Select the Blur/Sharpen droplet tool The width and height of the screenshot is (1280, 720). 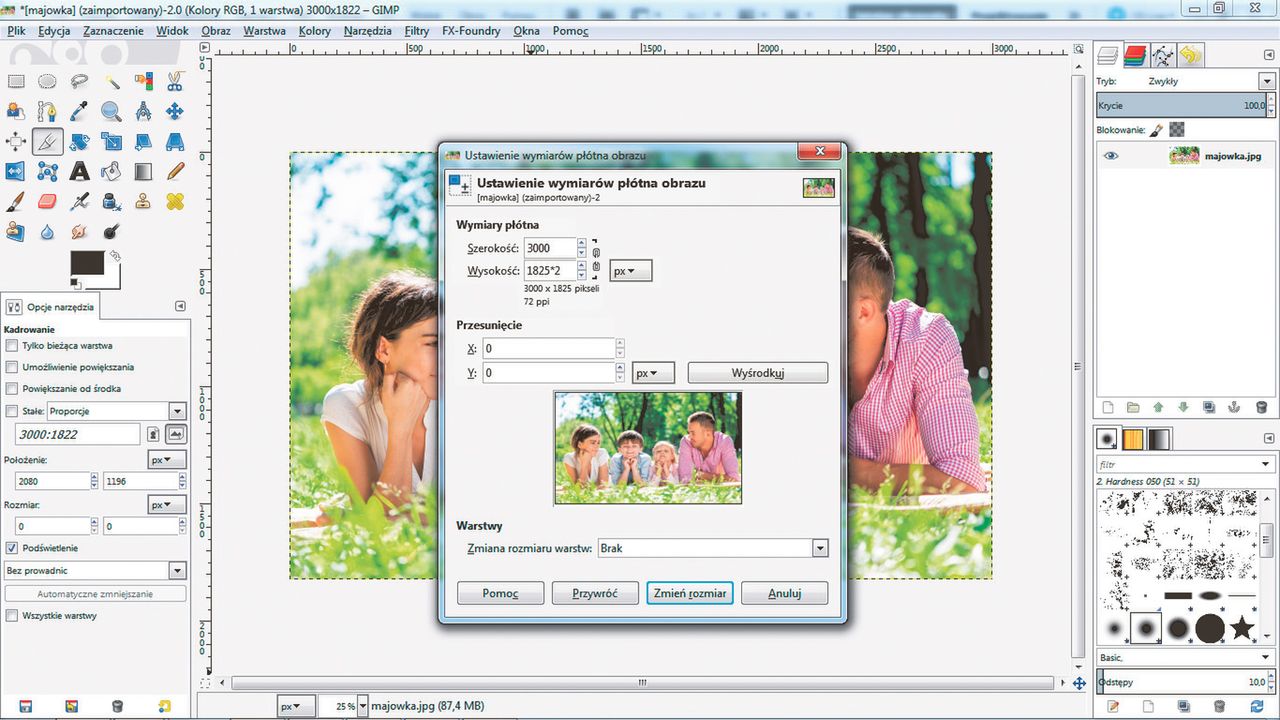click(47, 232)
